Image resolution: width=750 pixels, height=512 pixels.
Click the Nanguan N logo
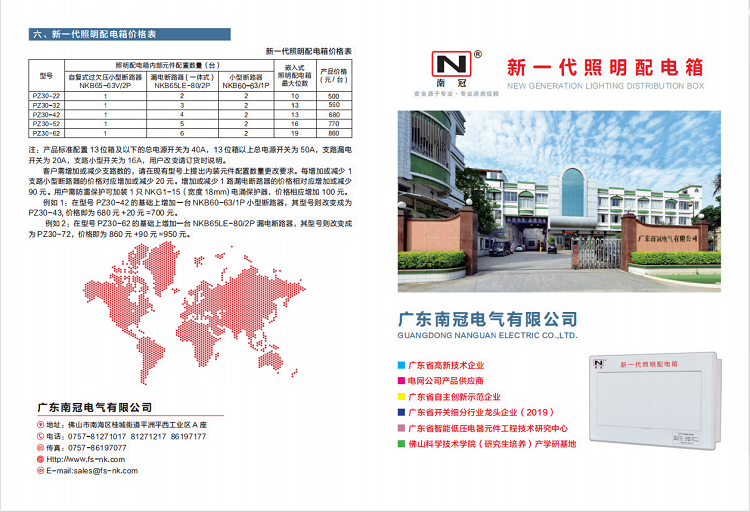[x=449, y=62]
